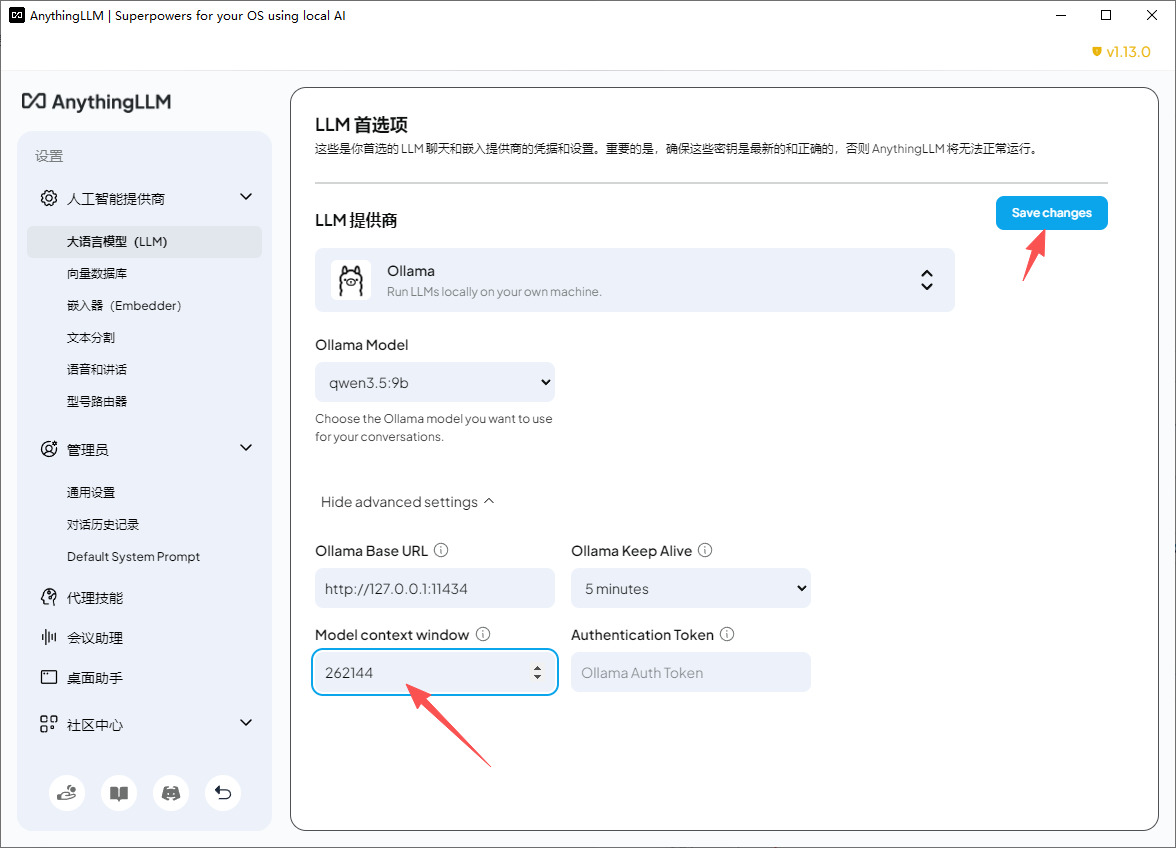The image size is (1176, 848).
Task: Click the 会议助理 waveform icon
Action: point(49,637)
